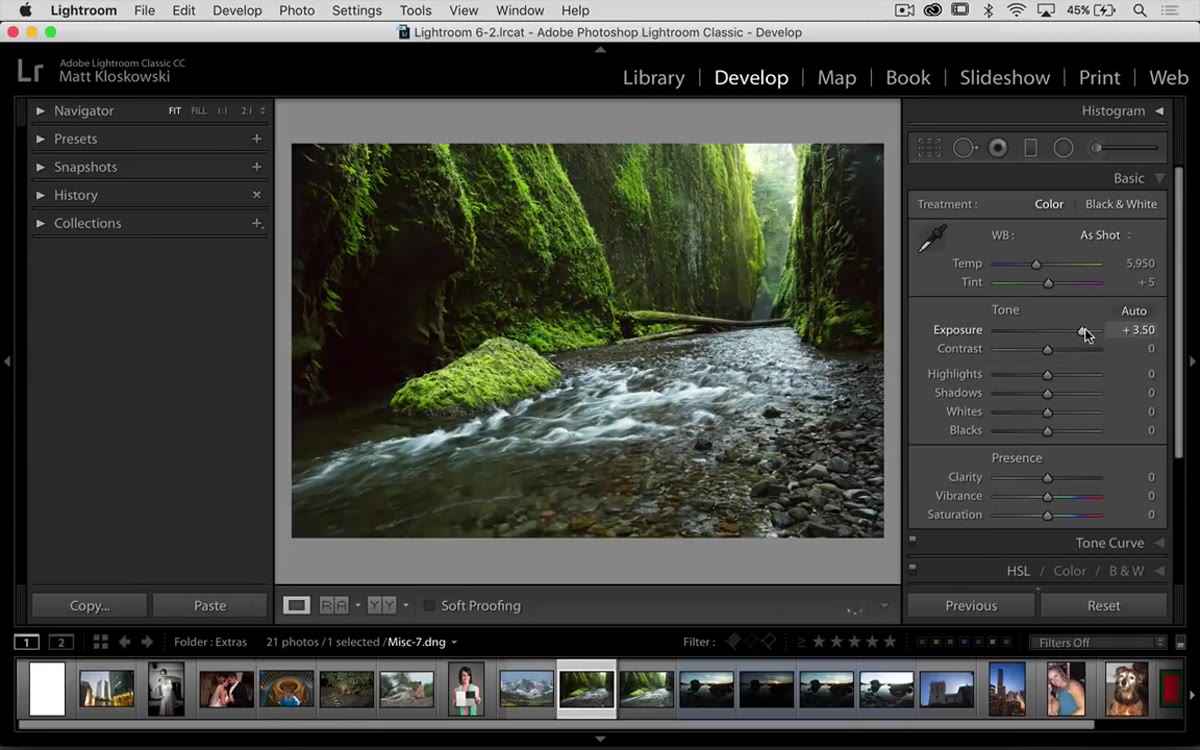Pick the White Balance Selector eyedropper

(x=932, y=238)
